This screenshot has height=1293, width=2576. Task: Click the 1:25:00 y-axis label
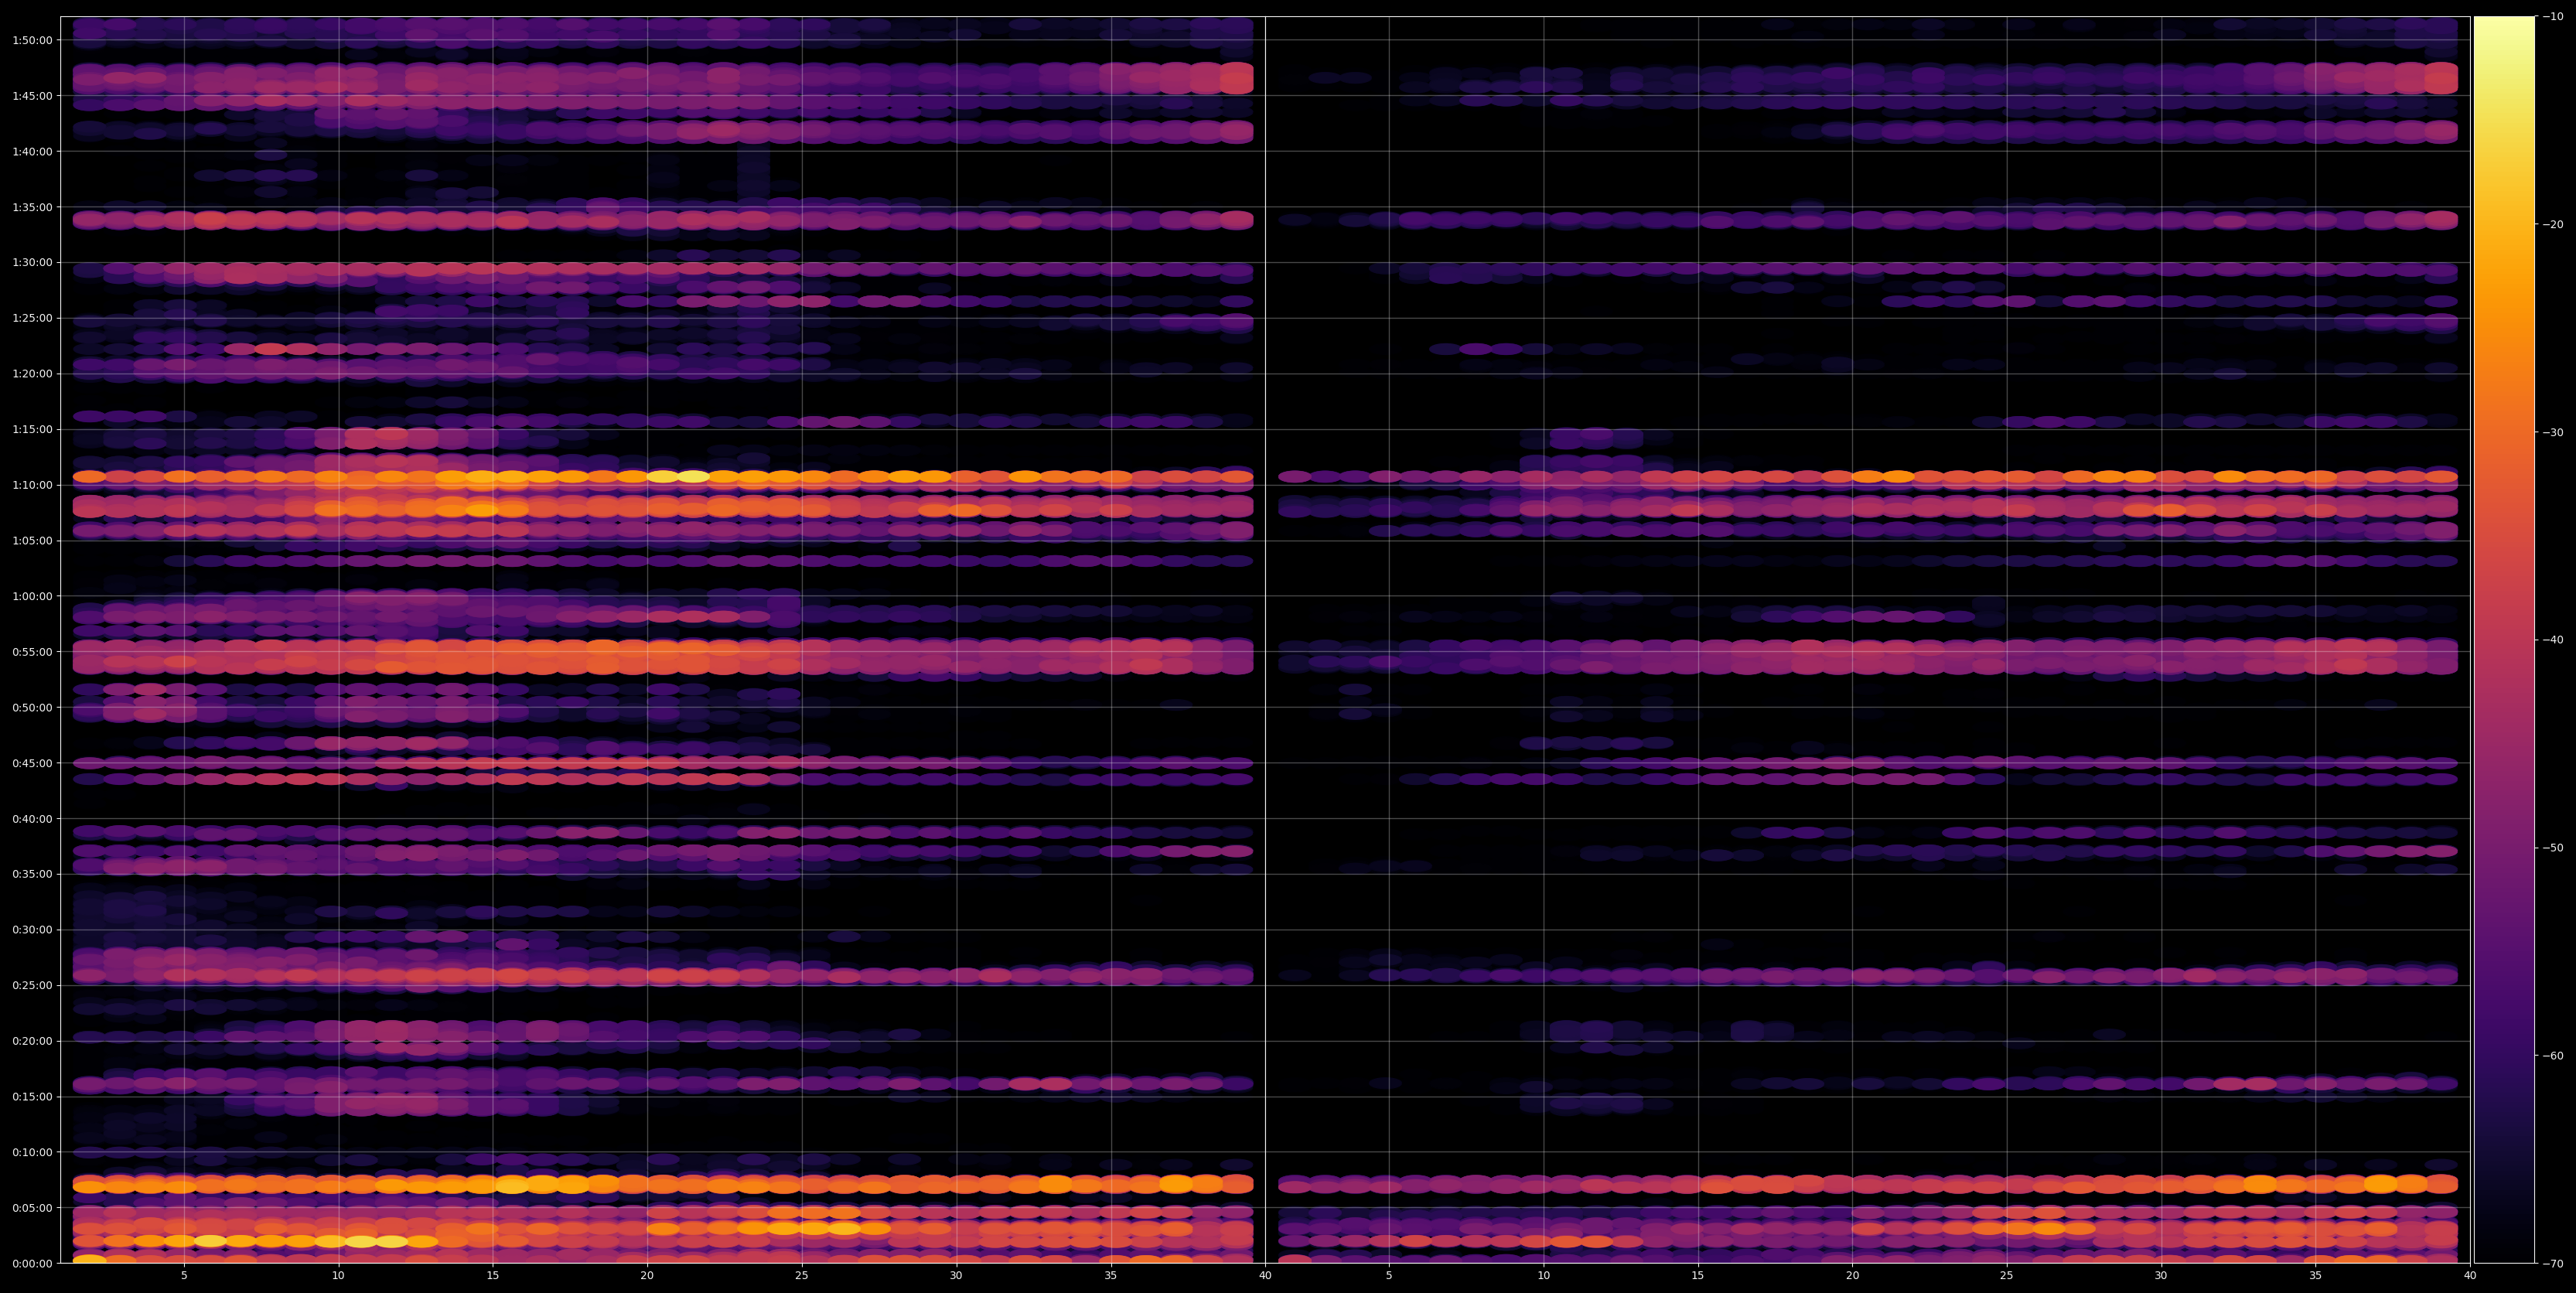32,318
